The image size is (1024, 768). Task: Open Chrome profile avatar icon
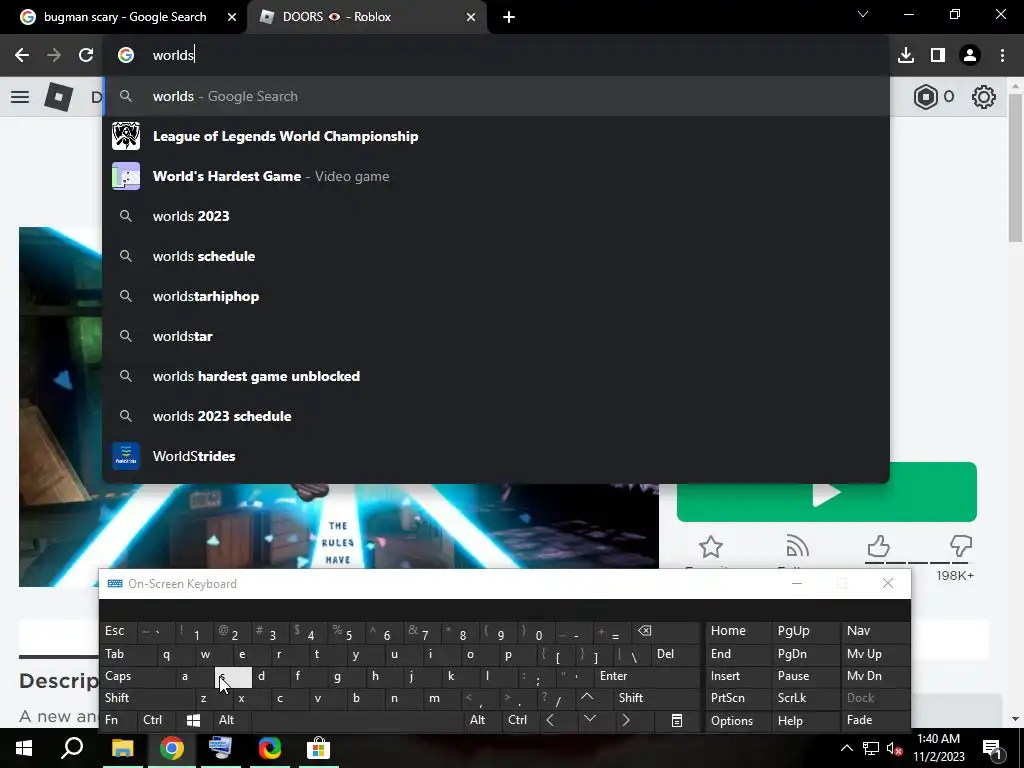[970, 55]
